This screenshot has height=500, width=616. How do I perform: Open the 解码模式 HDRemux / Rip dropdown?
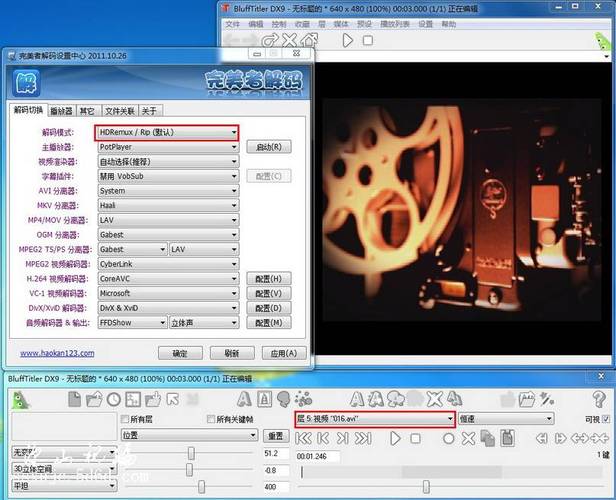click(167, 132)
